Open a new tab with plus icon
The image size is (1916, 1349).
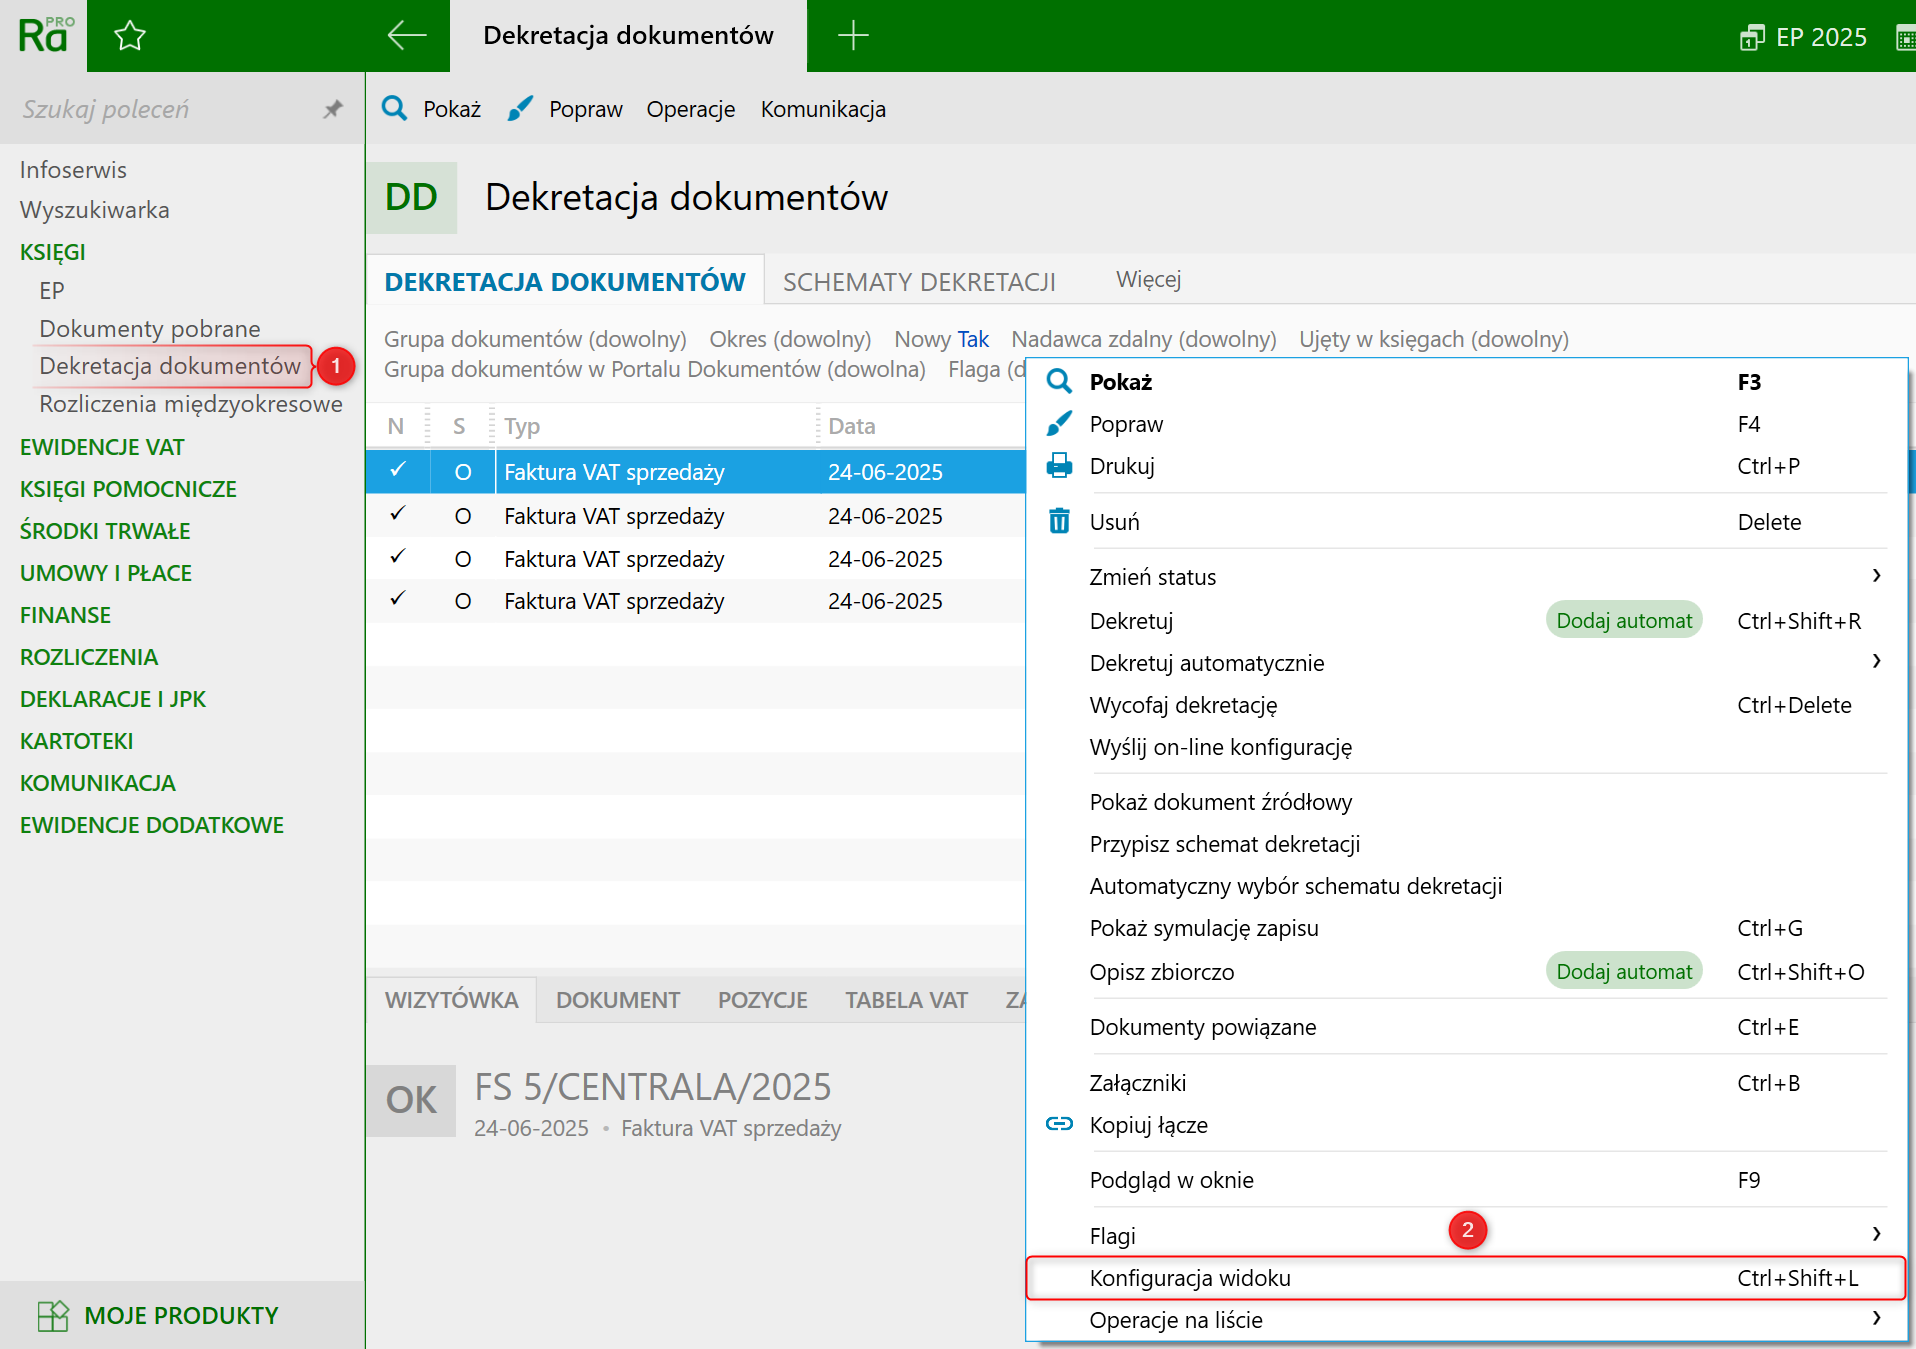click(852, 36)
